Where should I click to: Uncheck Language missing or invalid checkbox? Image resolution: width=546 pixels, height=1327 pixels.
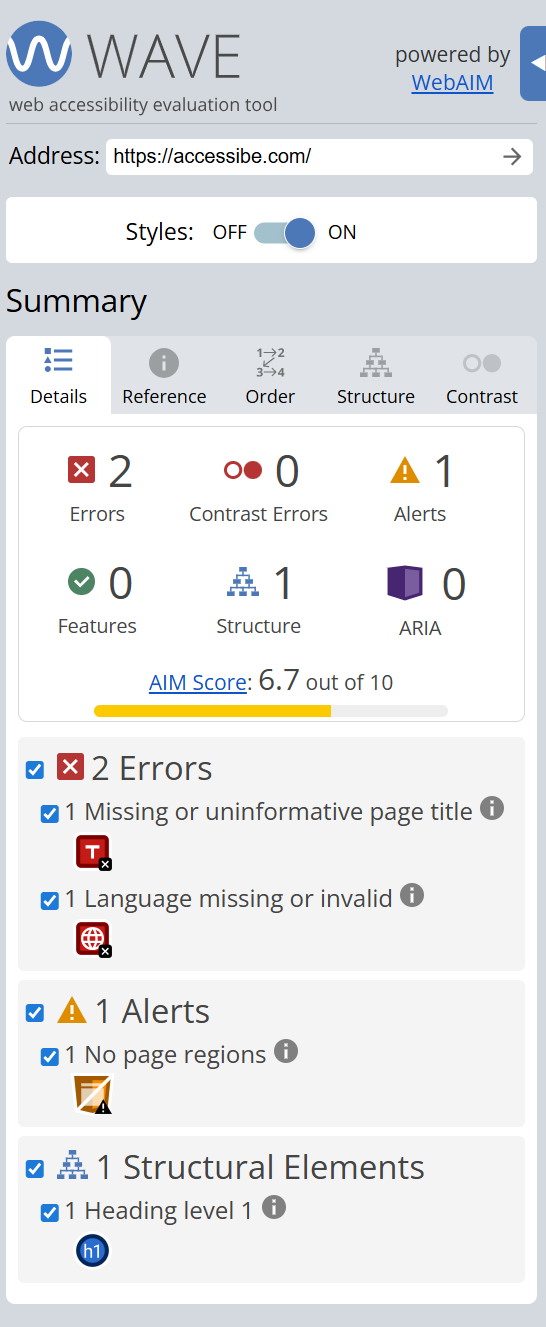(50, 901)
